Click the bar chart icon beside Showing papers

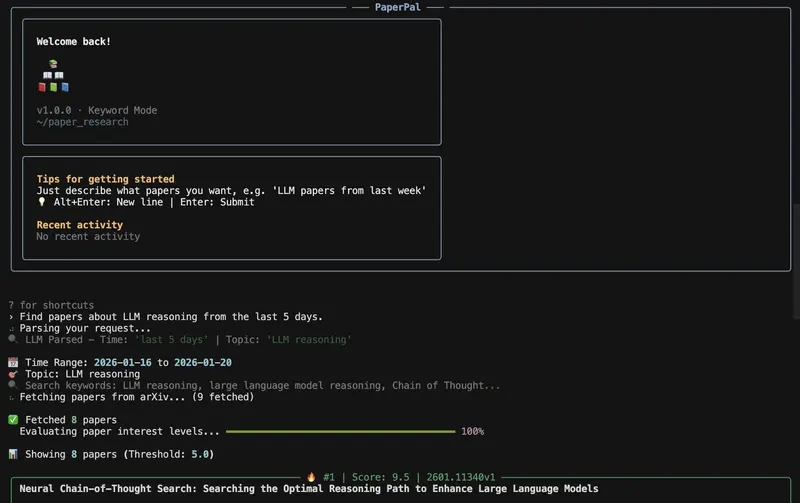[12, 454]
